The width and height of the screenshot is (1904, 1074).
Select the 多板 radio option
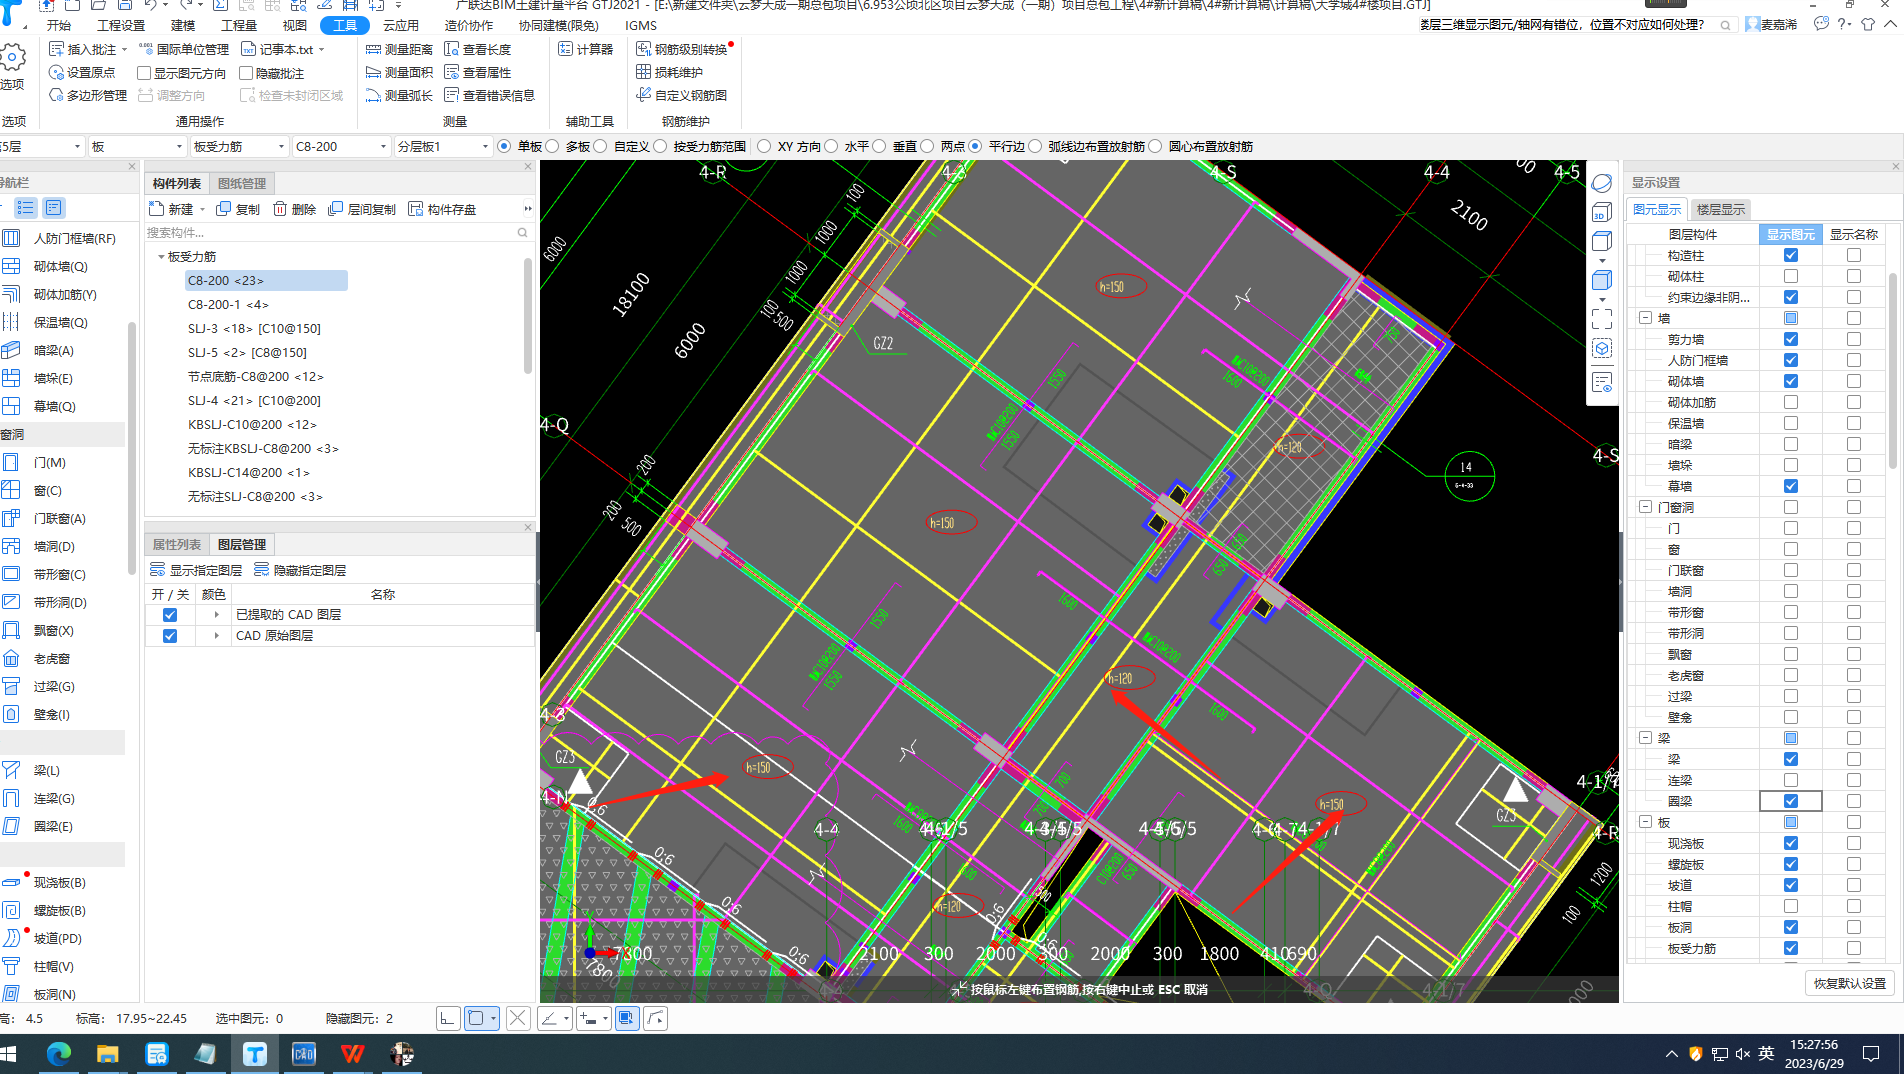[552, 146]
